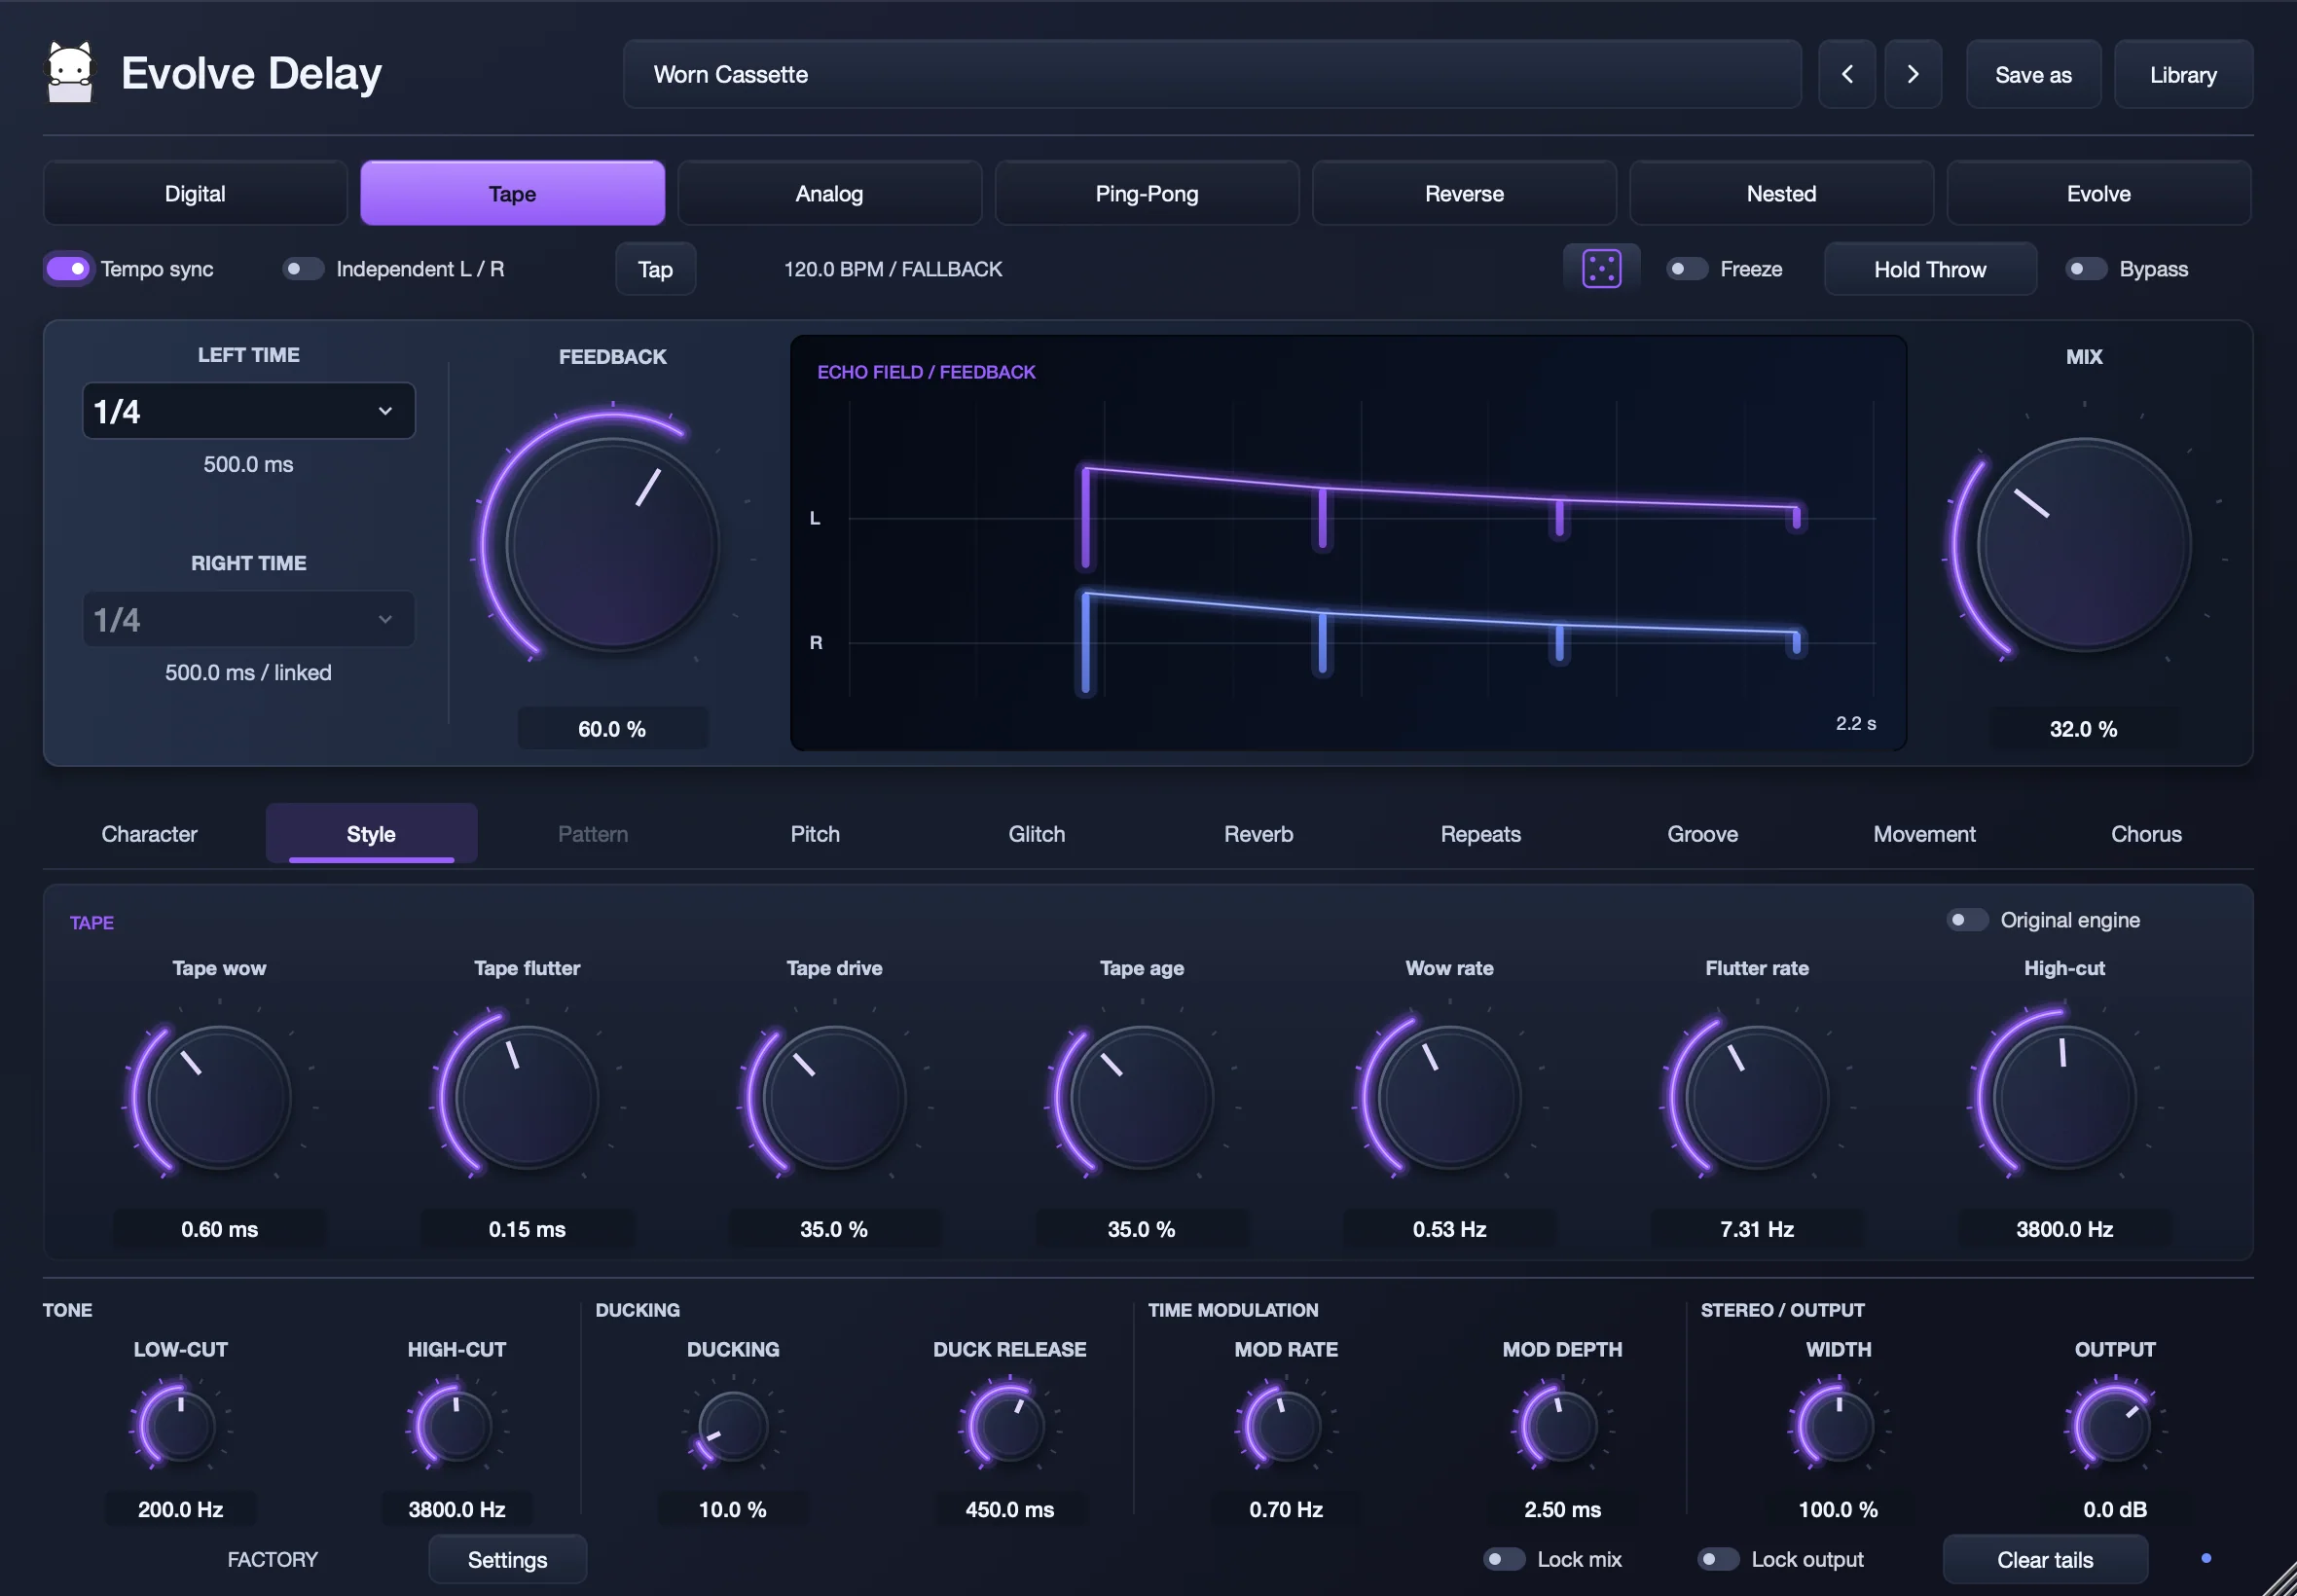Open the preset Library
The image size is (2297, 1596).
pyautogui.click(x=2183, y=74)
